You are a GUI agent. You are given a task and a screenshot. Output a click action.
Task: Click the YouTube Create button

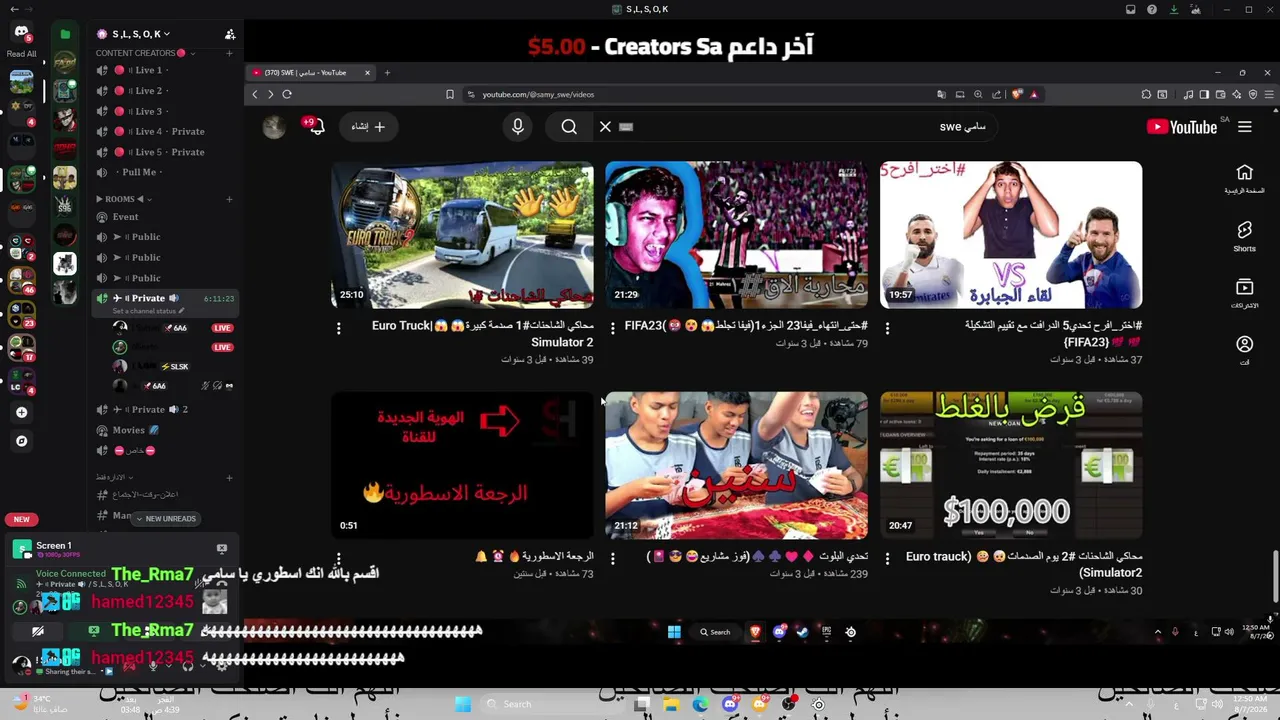368,127
